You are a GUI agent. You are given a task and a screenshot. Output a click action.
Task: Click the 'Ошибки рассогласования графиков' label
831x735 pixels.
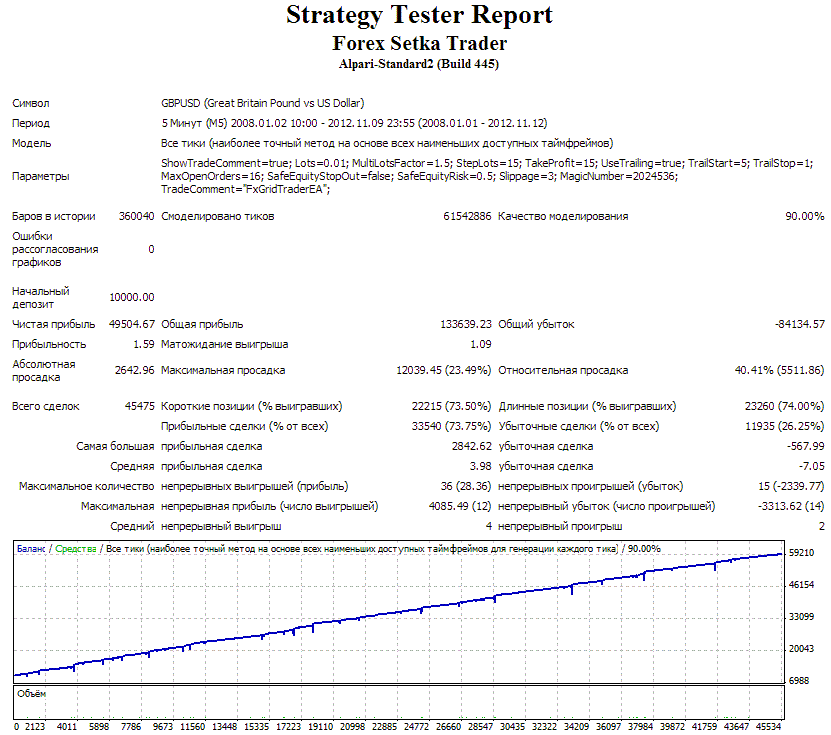tap(55, 249)
